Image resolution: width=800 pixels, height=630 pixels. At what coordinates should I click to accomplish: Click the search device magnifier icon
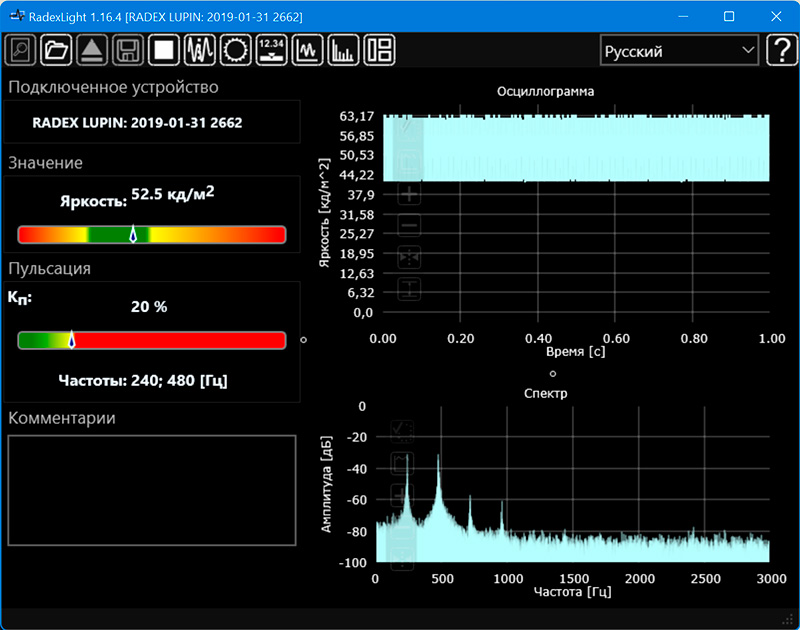tap(21, 49)
